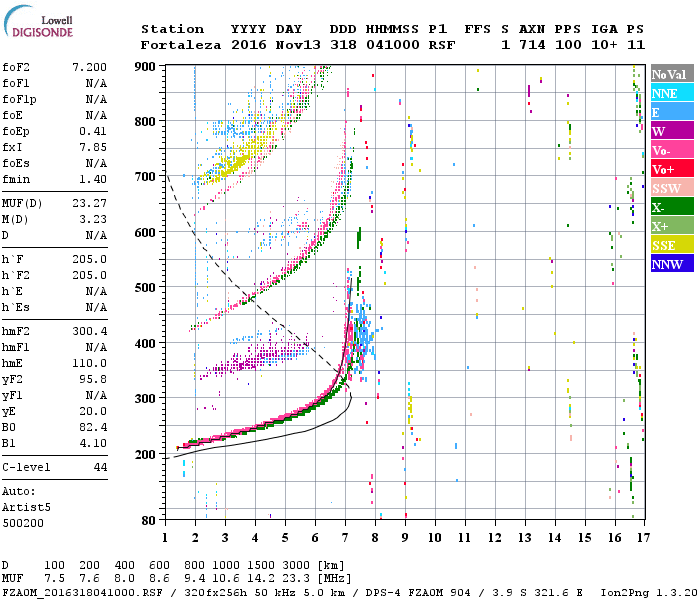Click the 17 MHz frequency axis label
700x600 pixels.
[x=643, y=538]
